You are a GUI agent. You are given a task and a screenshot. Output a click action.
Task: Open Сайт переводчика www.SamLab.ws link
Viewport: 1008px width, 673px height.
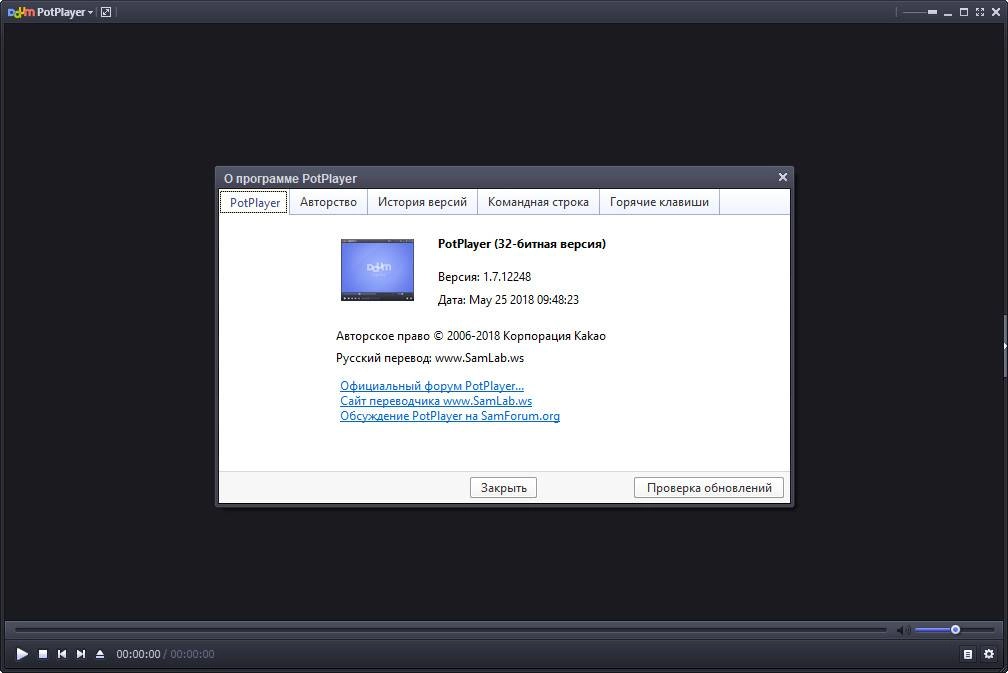click(x=436, y=400)
